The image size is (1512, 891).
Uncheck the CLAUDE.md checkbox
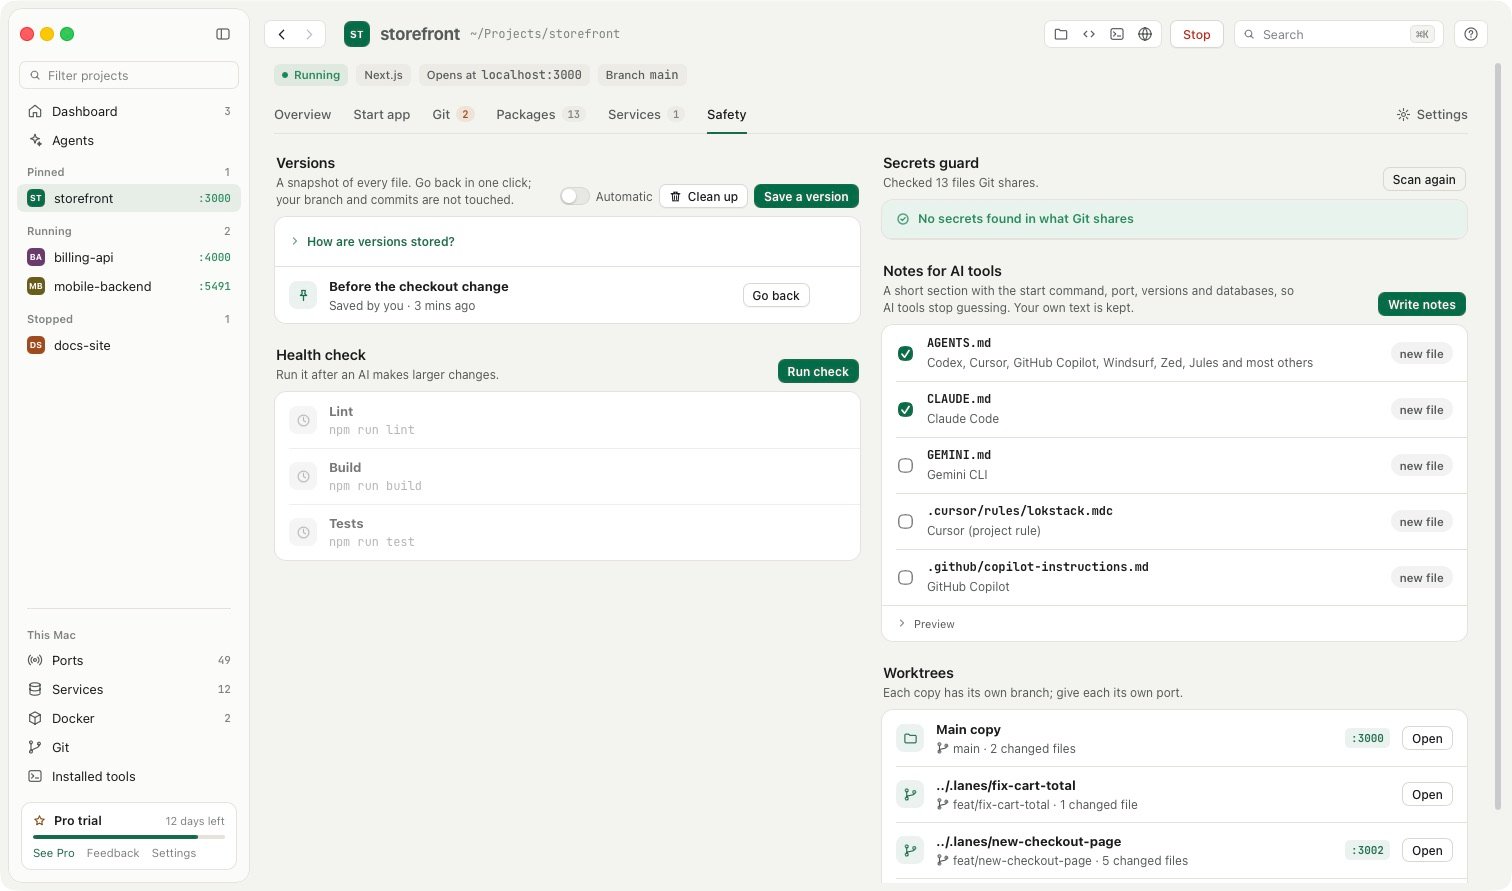click(x=905, y=409)
